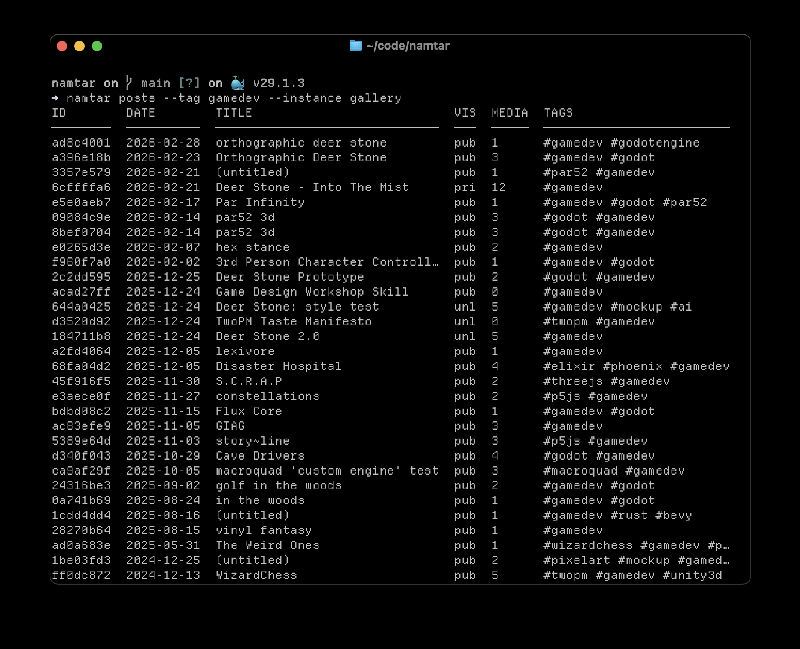The width and height of the screenshot is (800, 649).
Task: Minimize the window using the yellow button
Action: click(x=79, y=45)
